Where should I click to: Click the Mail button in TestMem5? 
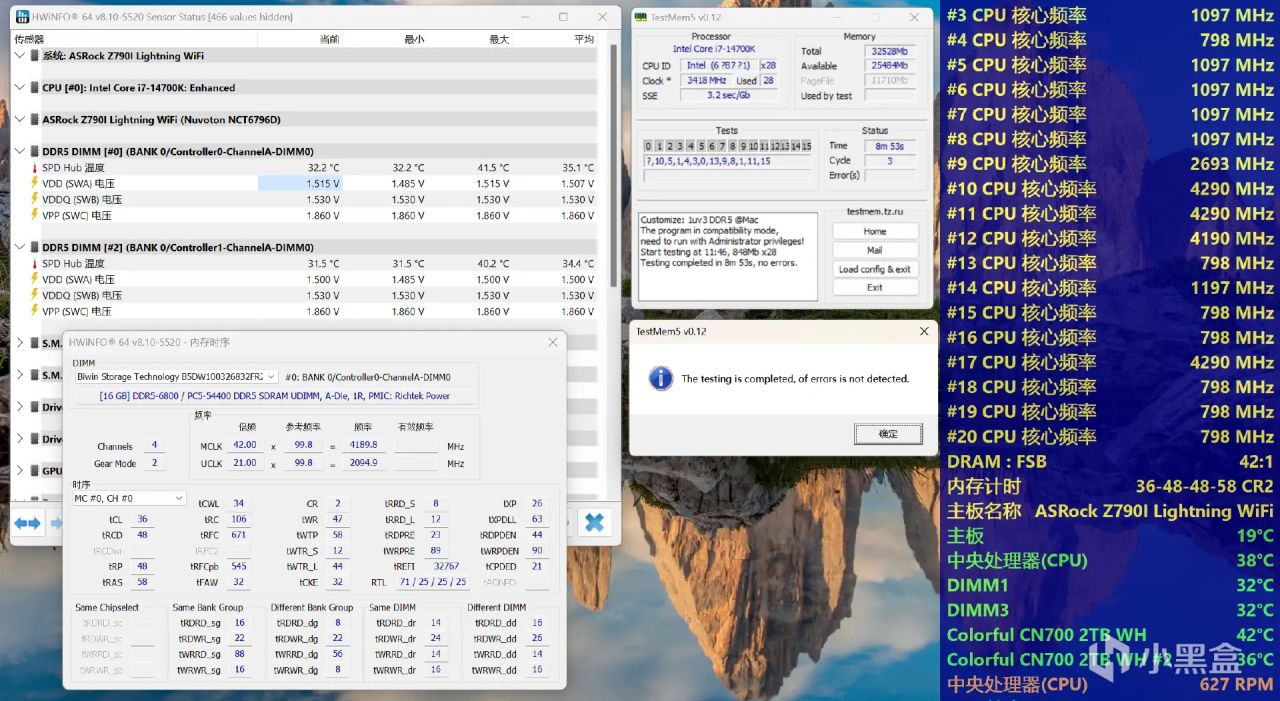point(875,250)
